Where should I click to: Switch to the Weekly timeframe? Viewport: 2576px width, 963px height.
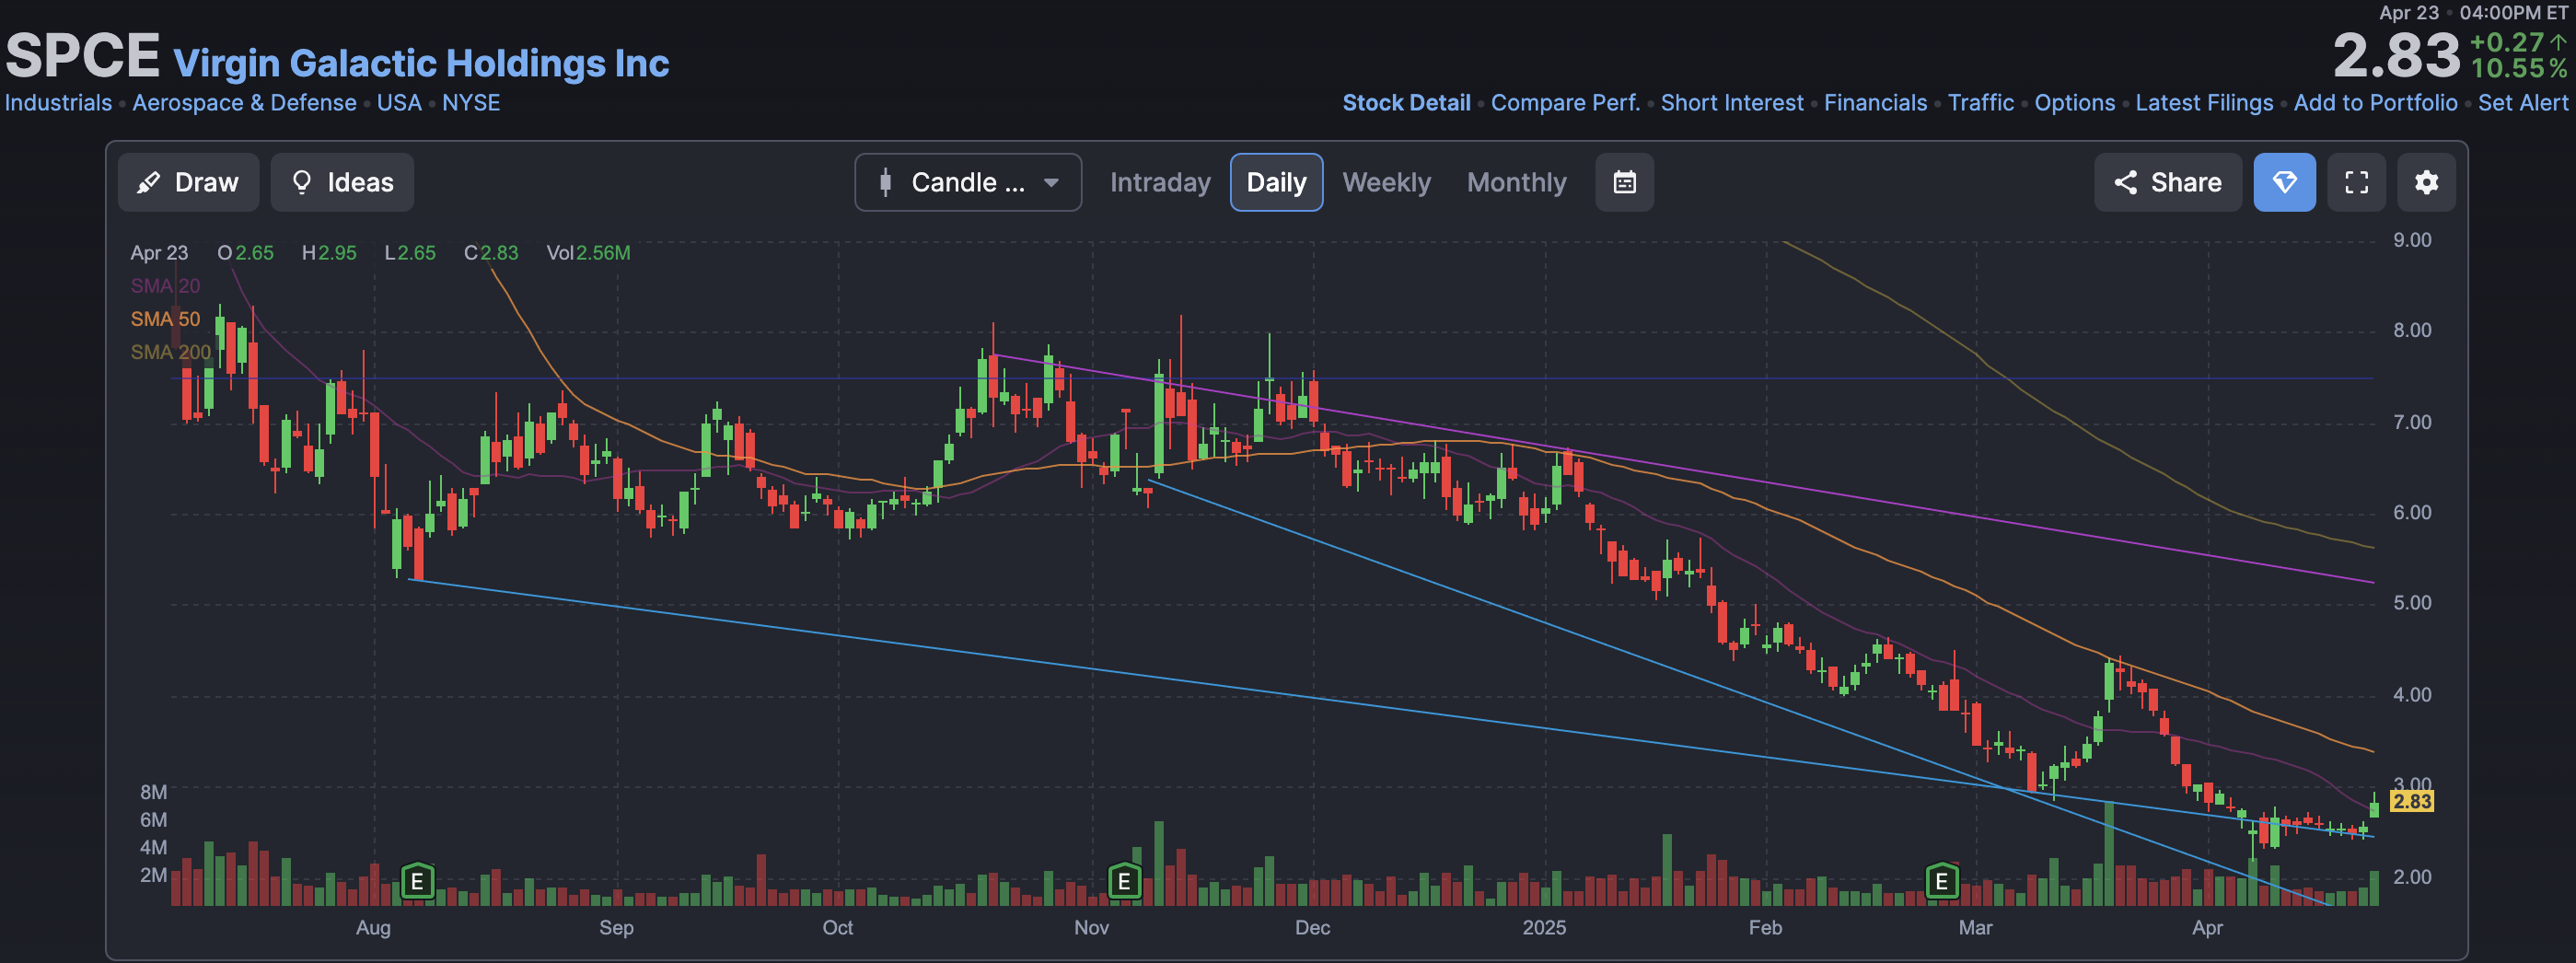click(1386, 182)
